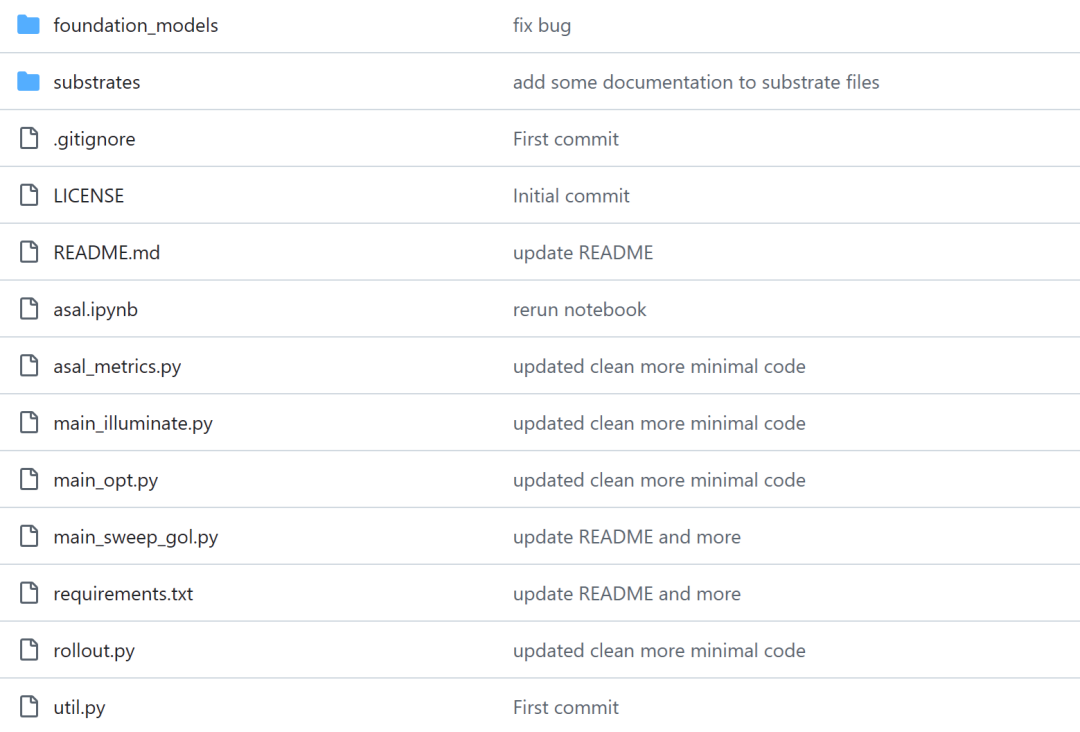Open 'add some documentation to substrate files' commit
1080x732 pixels.
click(696, 82)
